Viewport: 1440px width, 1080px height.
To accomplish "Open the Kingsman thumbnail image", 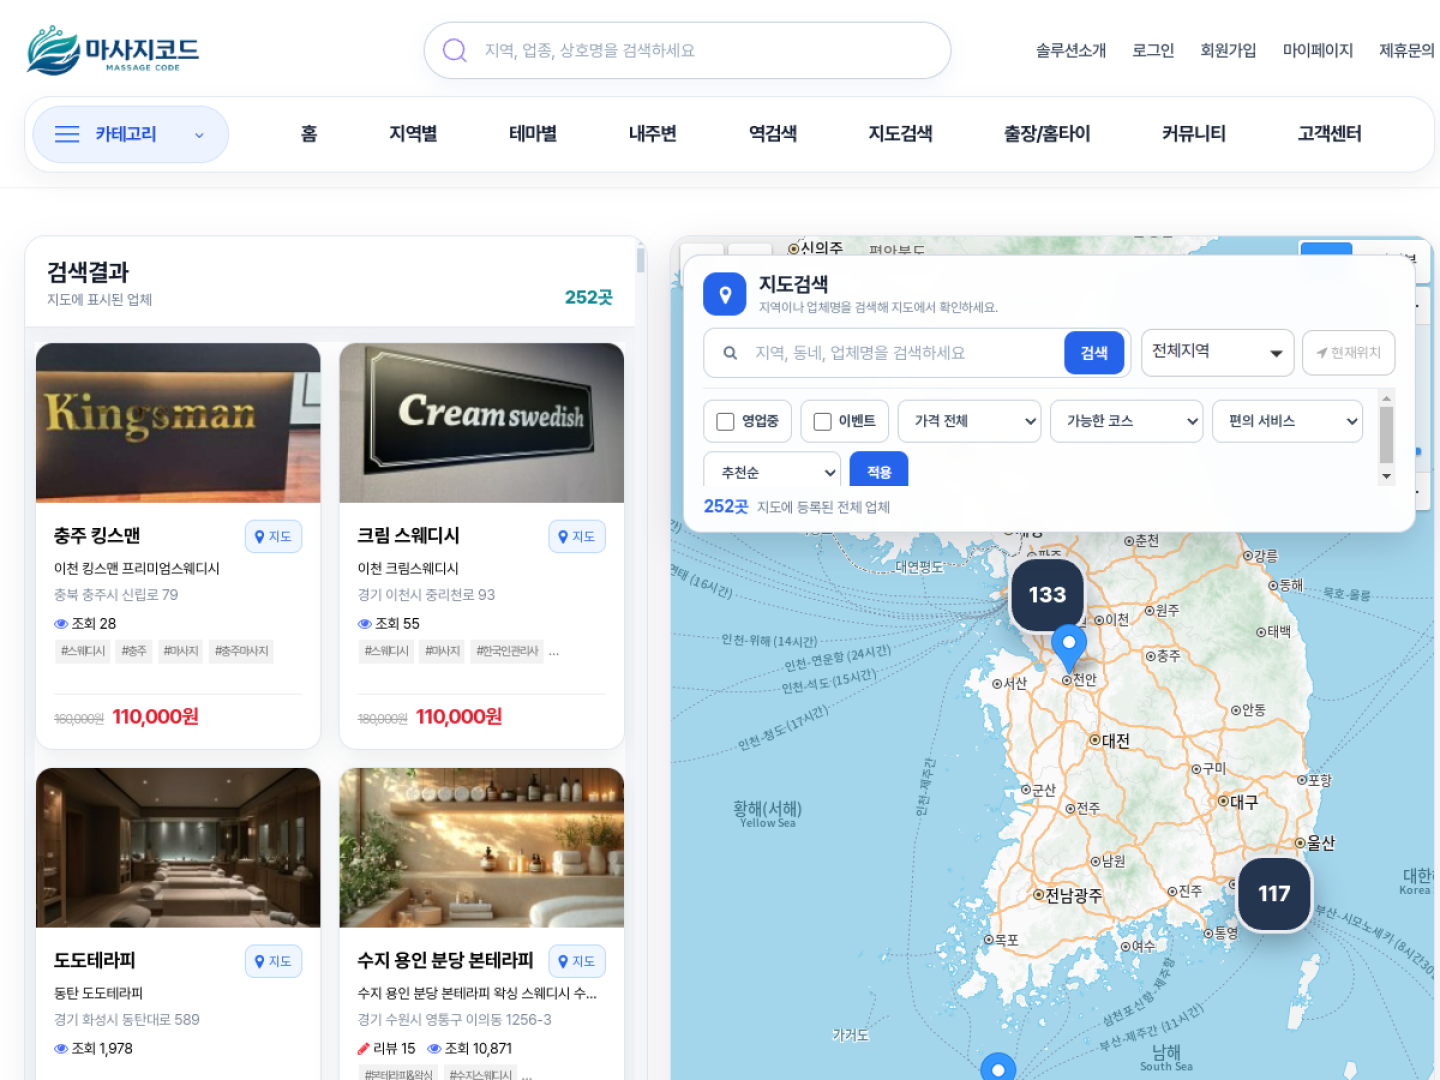I will pyautogui.click(x=178, y=423).
